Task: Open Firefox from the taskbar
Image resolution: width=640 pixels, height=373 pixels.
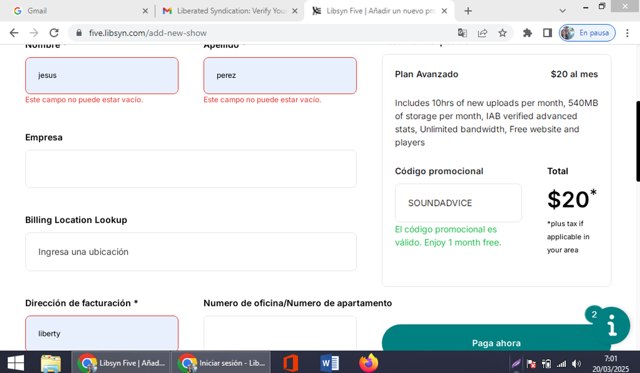Action: [x=369, y=362]
